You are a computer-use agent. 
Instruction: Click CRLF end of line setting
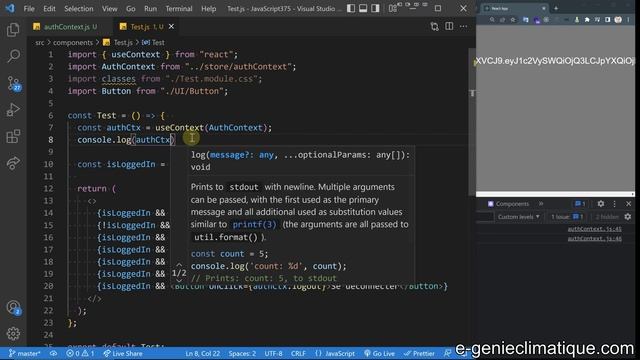[298, 353]
